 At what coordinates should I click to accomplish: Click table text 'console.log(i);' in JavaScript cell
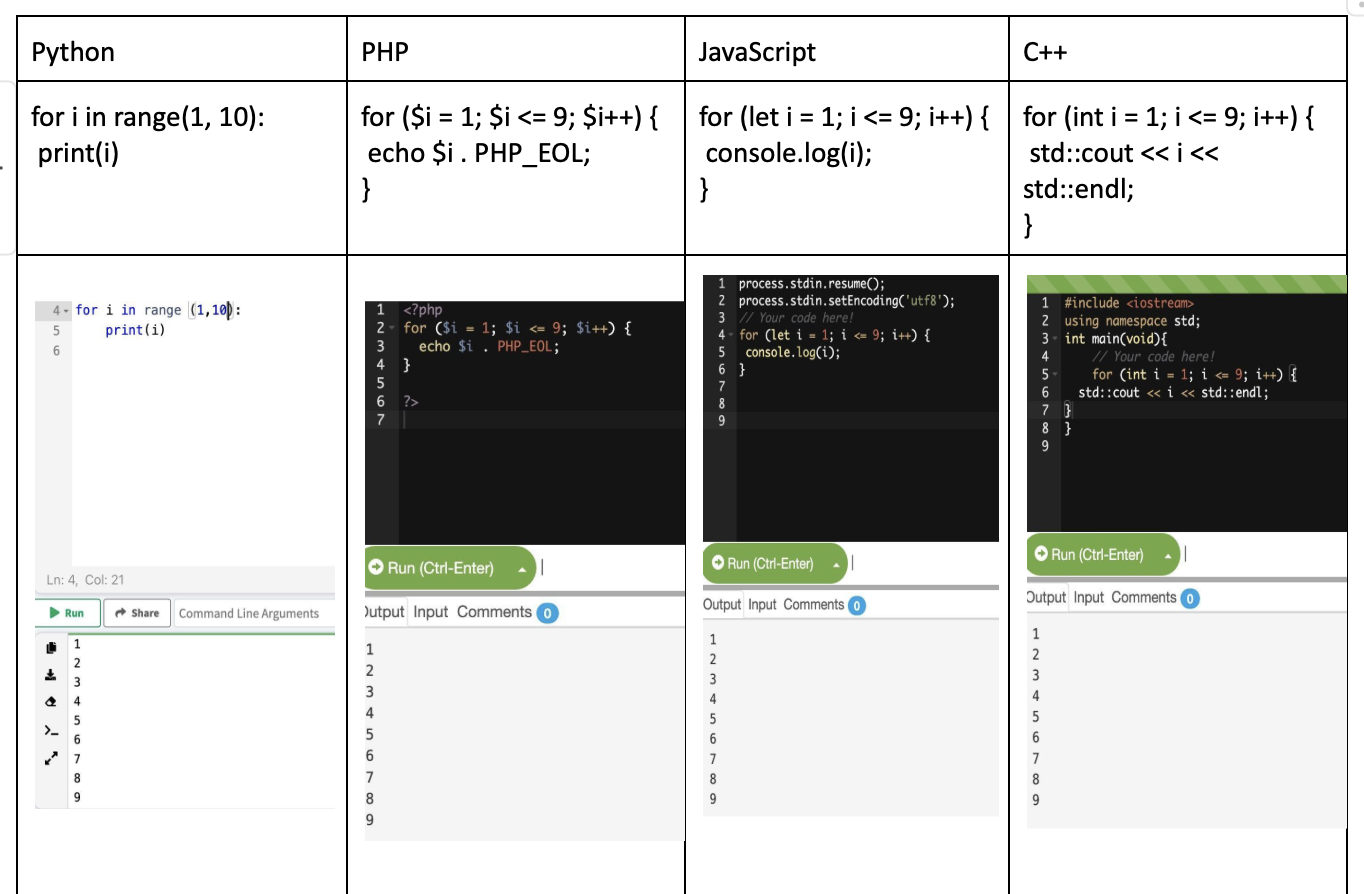coord(788,154)
